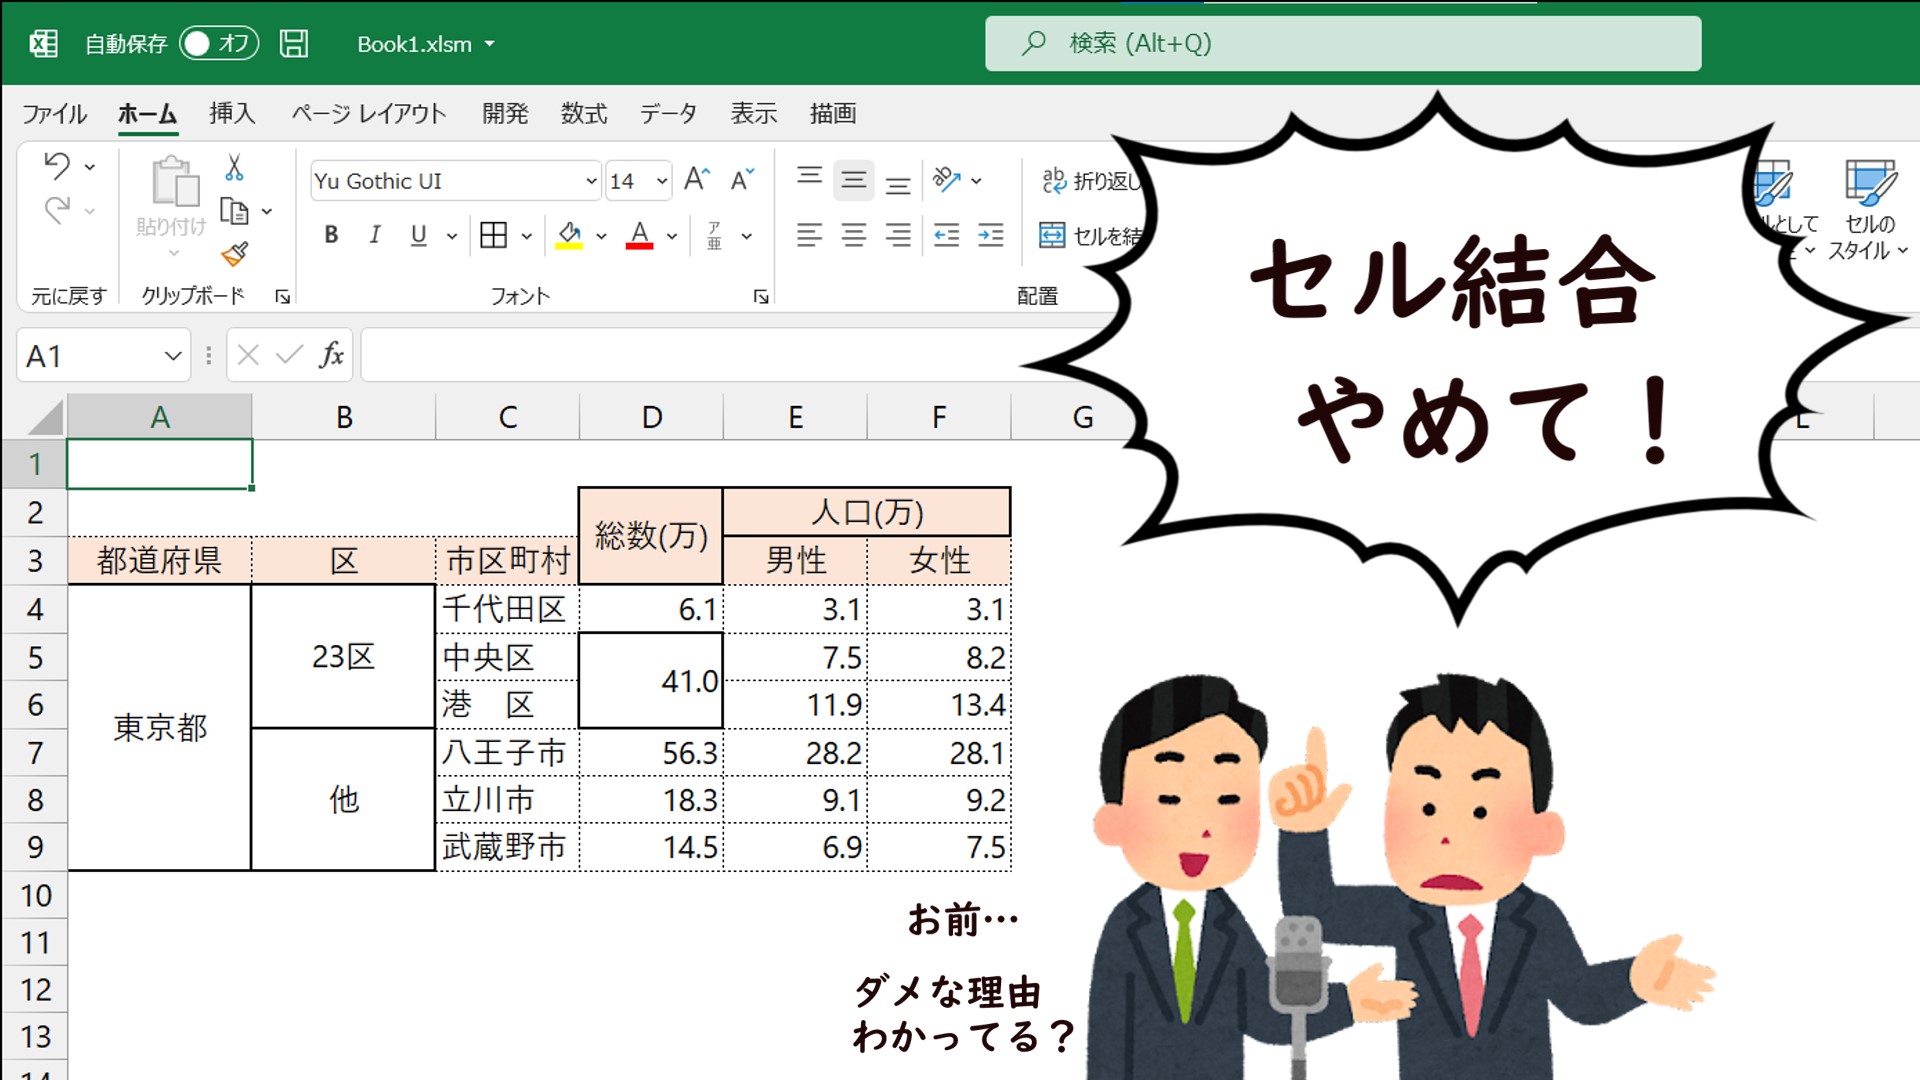The image size is (1920, 1080).
Task: Toggle Italic formatting button
Action: [375, 235]
